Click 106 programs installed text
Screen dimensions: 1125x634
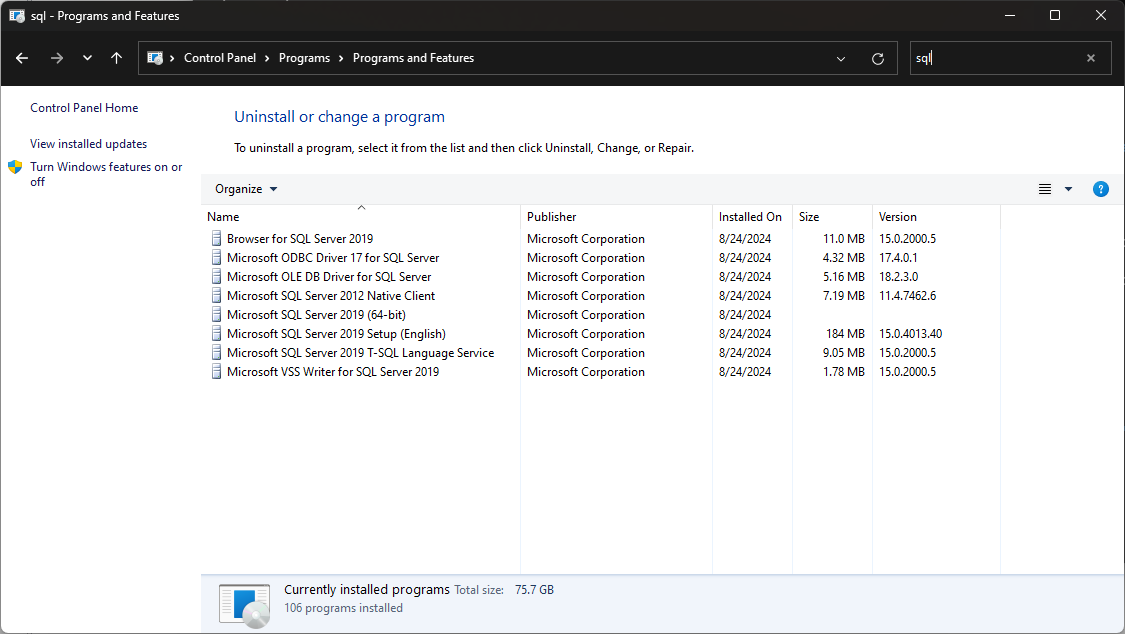click(x=344, y=608)
